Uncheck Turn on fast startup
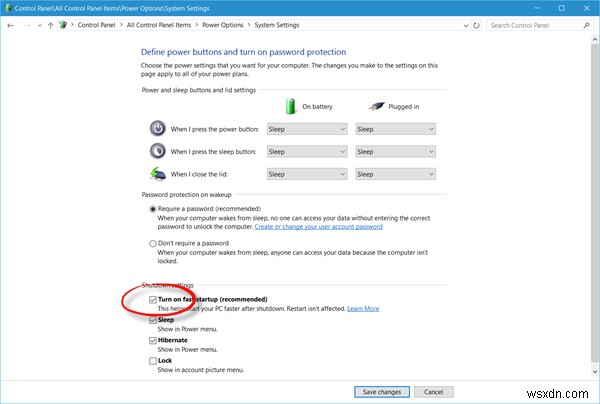The width and height of the screenshot is (600, 404). 153,300
